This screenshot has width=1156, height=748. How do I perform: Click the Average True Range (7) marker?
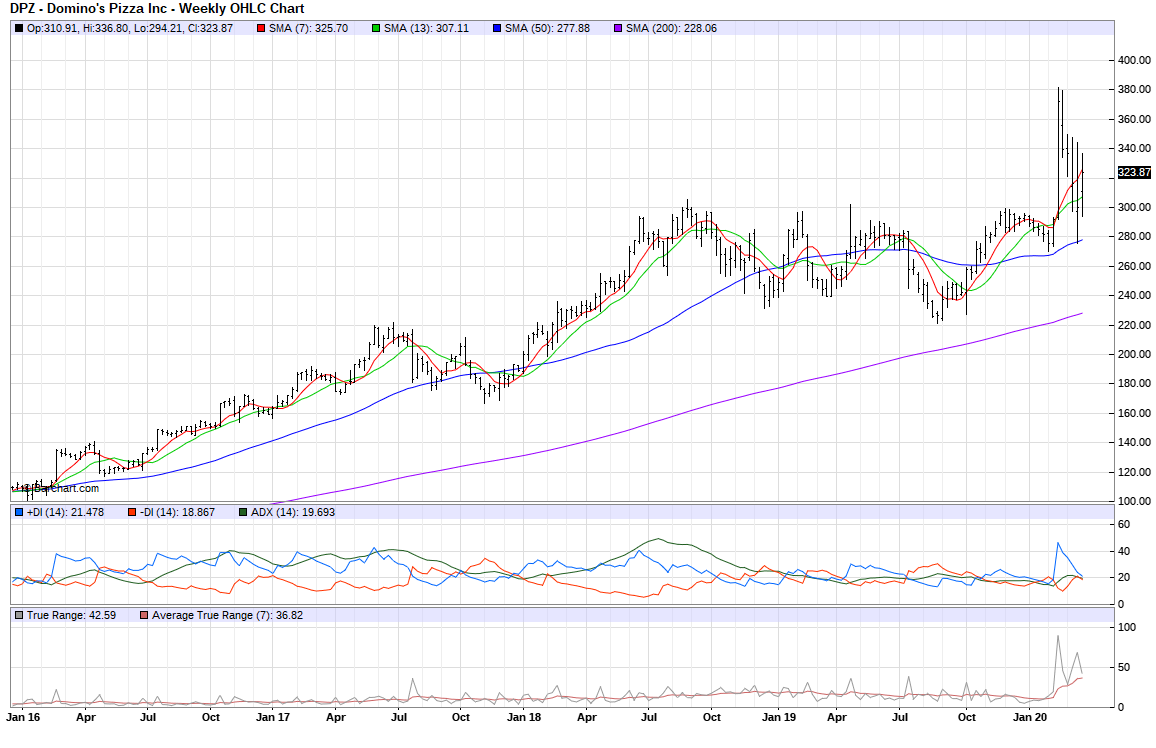pos(143,615)
